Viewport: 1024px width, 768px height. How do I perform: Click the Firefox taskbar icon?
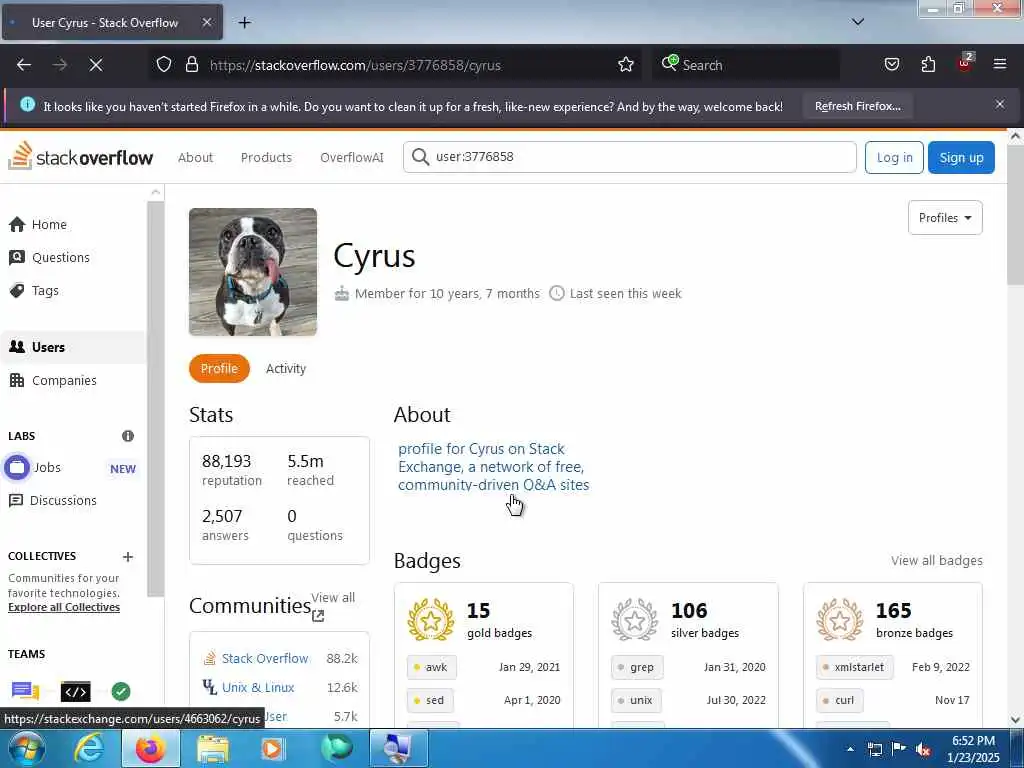tap(150, 748)
